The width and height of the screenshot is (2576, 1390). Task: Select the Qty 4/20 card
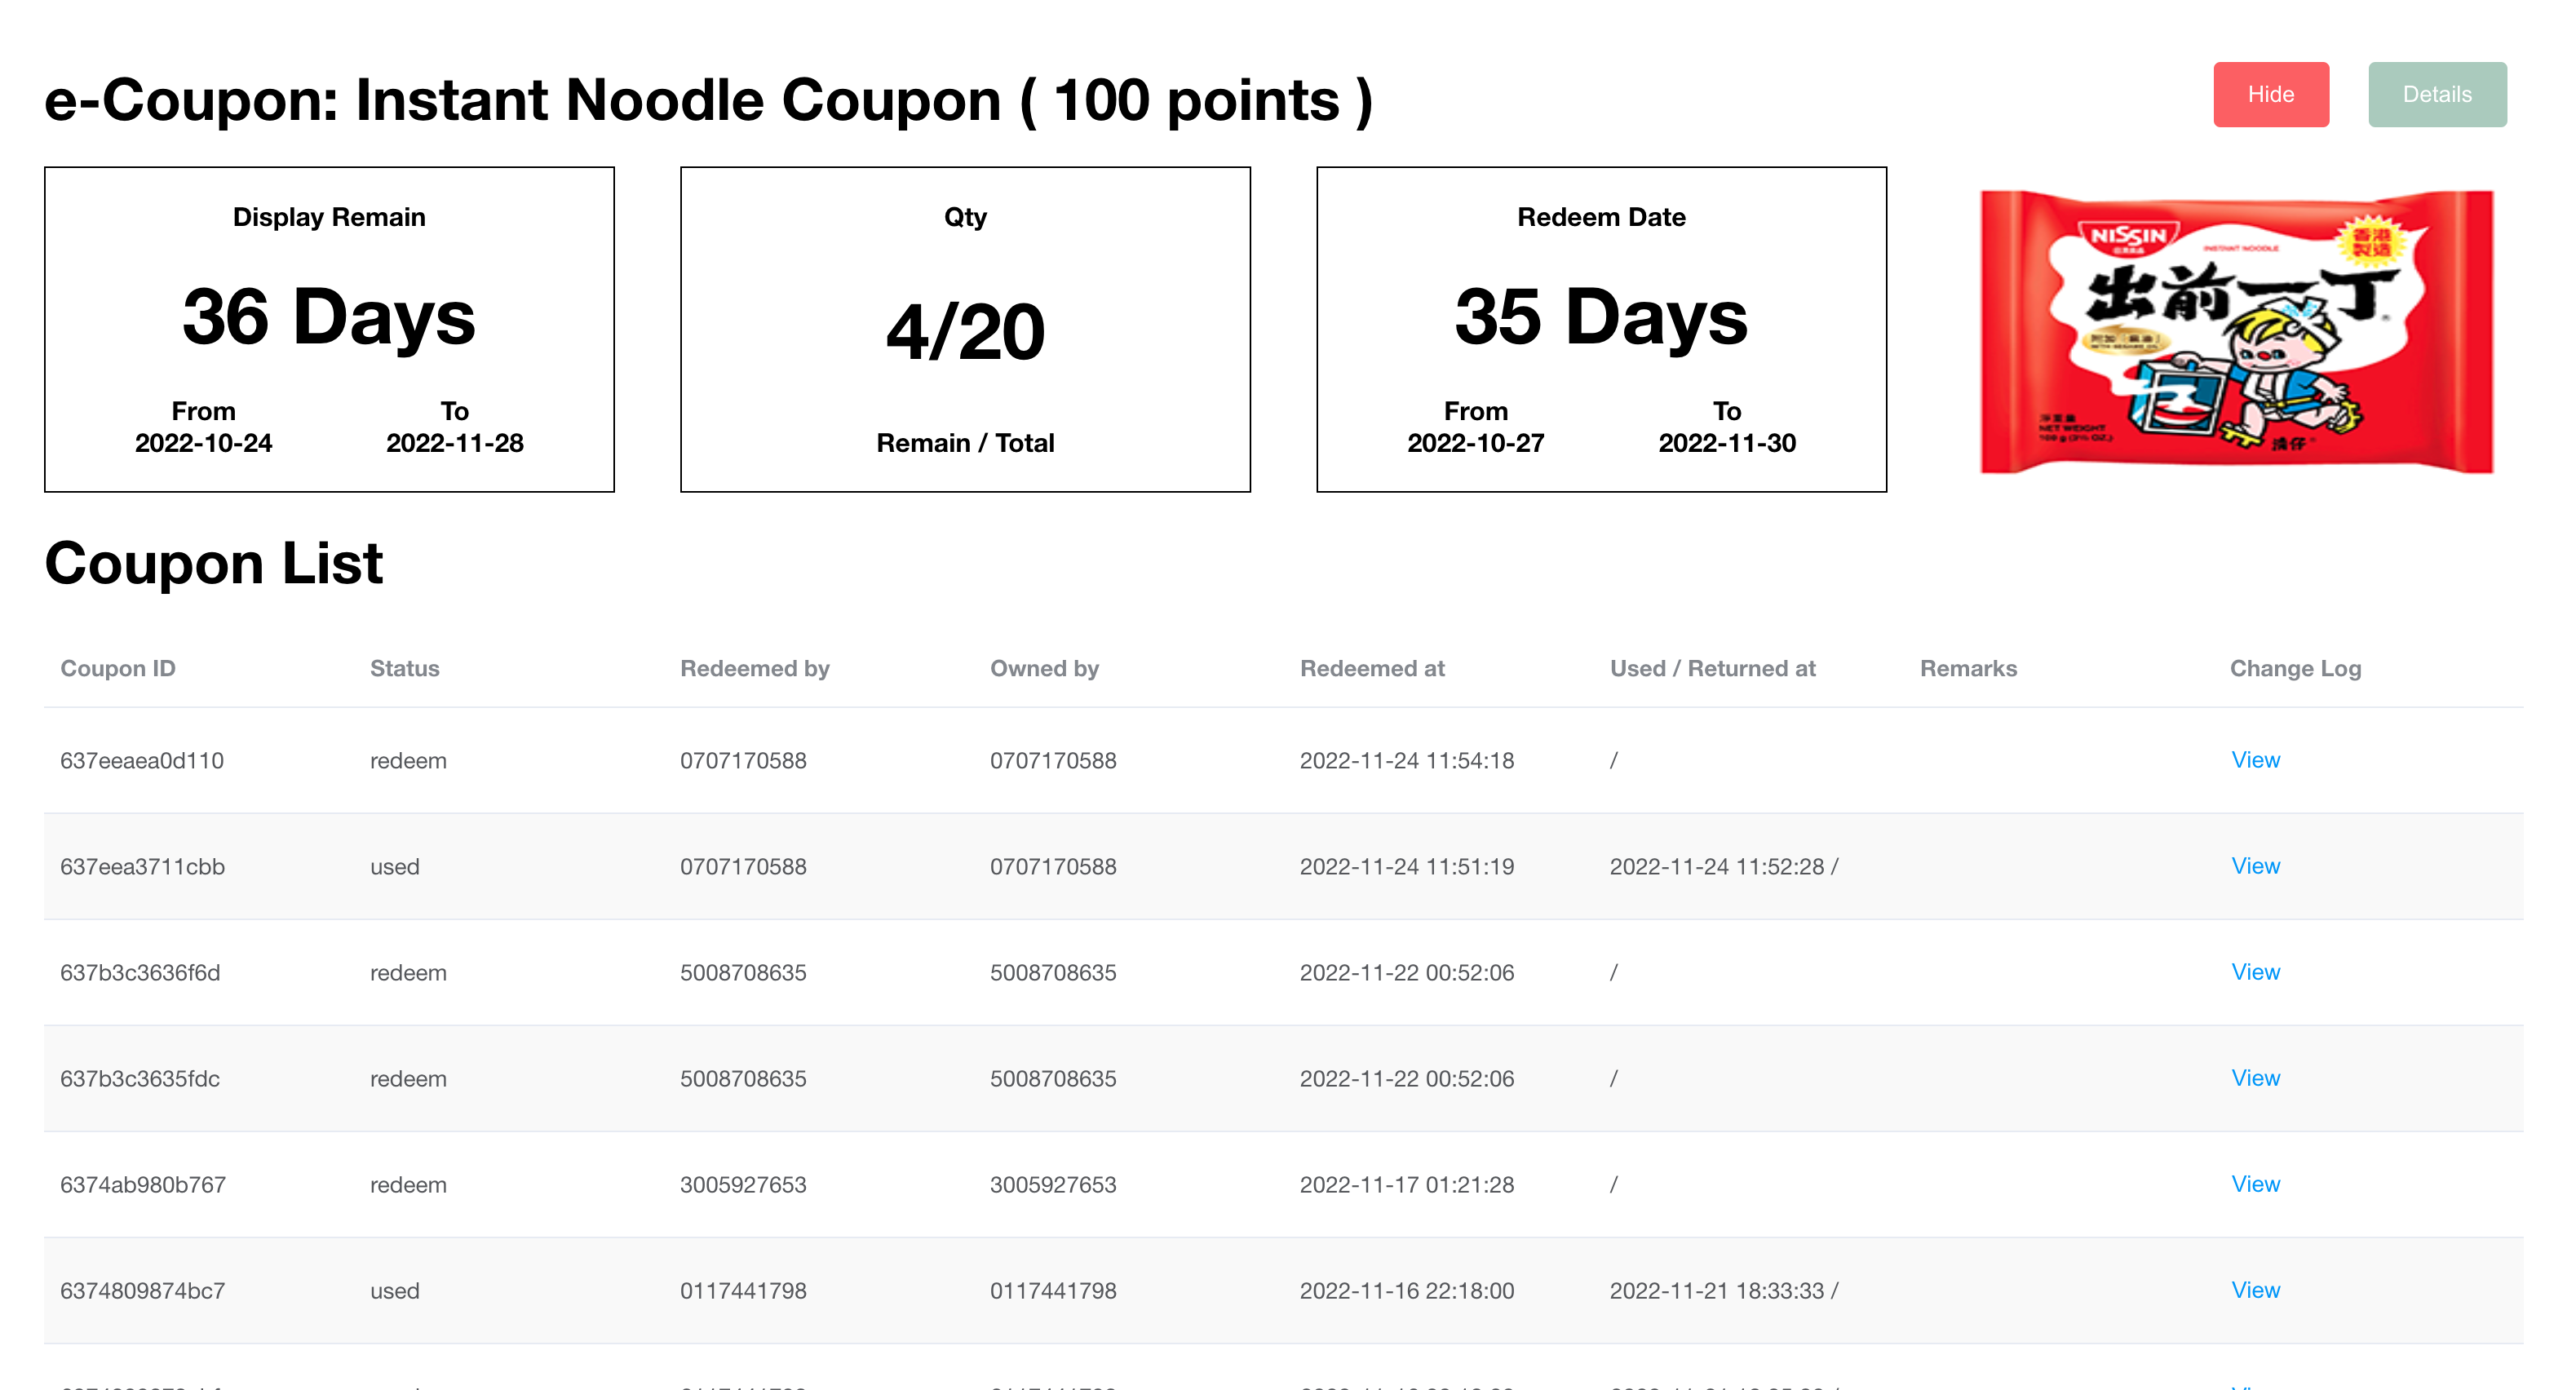(x=965, y=329)
